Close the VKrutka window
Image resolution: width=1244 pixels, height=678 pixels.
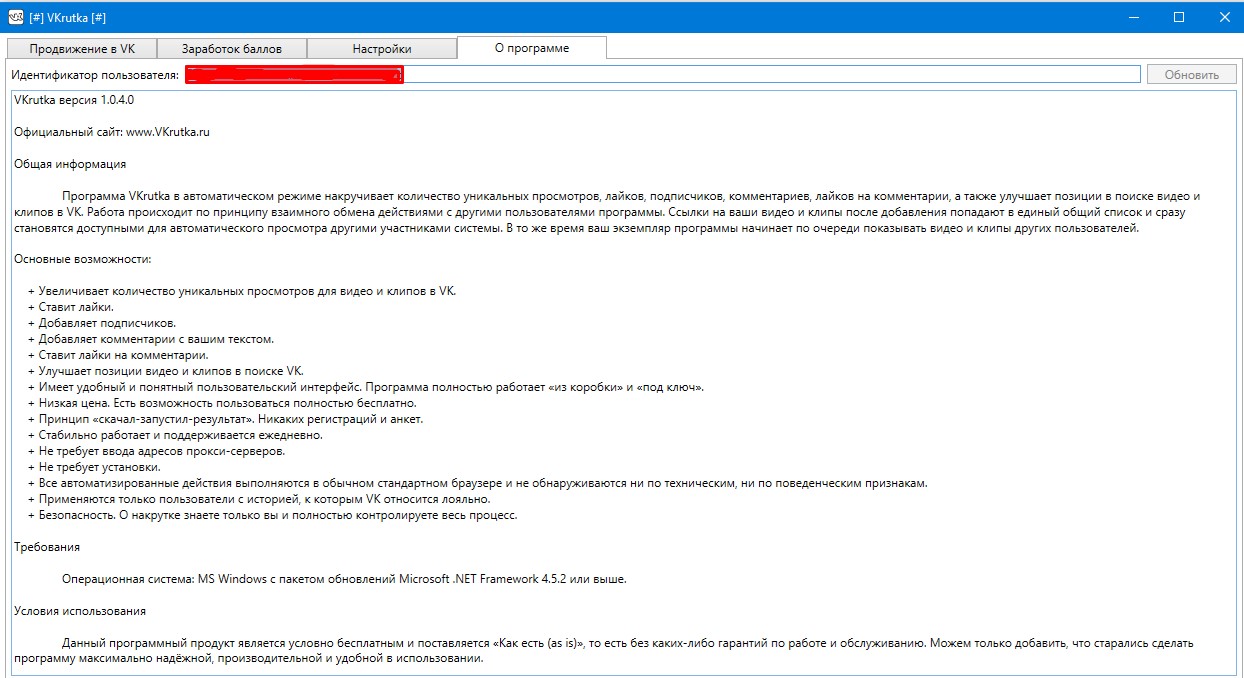(1223, 16)
